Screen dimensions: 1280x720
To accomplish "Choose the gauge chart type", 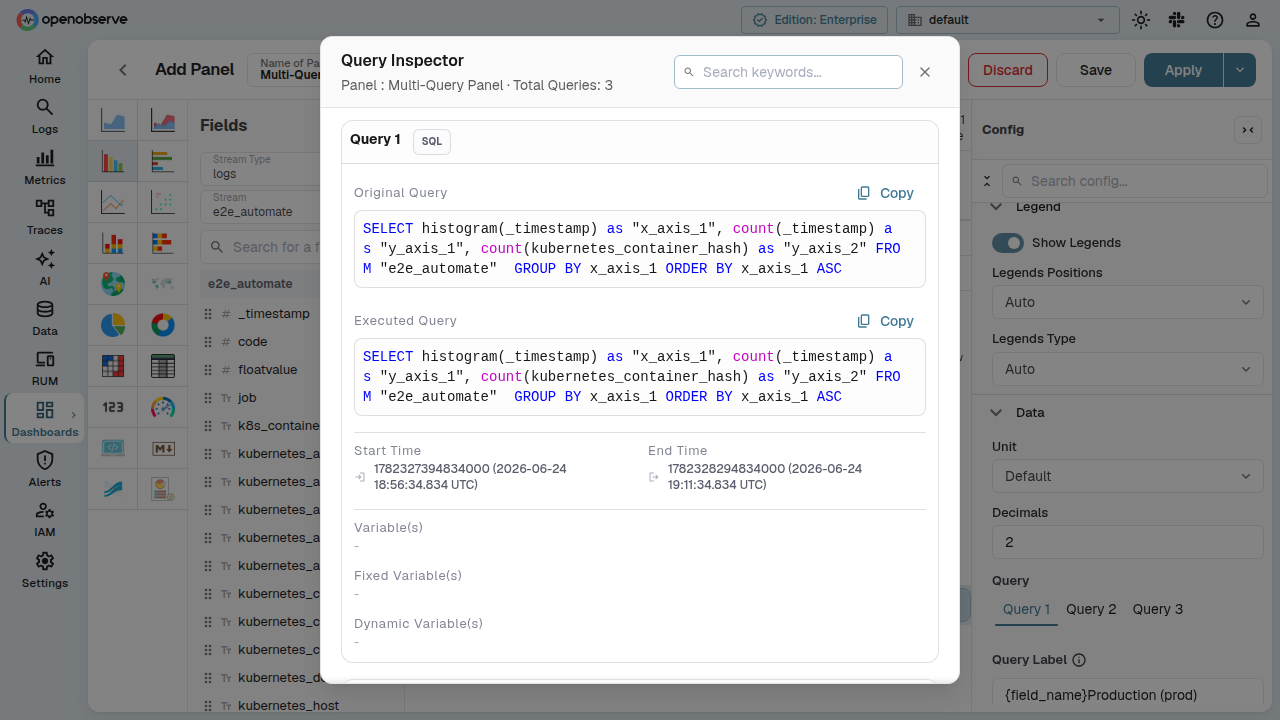I will 163,407.
